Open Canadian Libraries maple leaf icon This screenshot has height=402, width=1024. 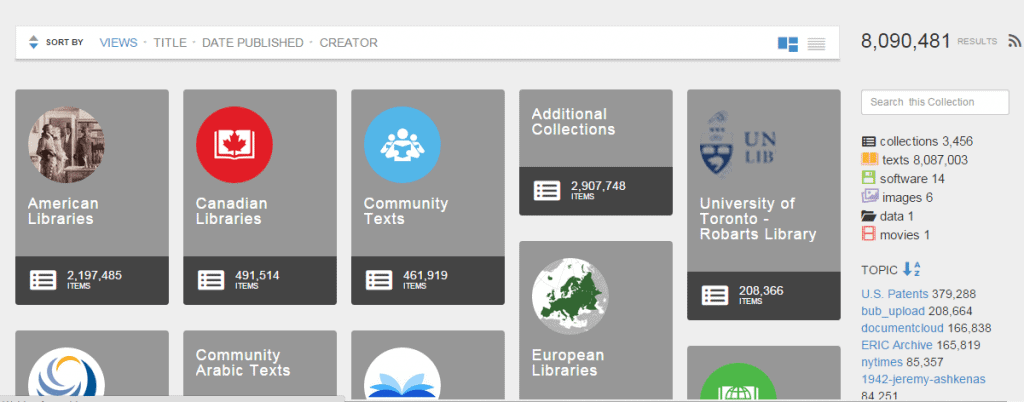click(234, 146)
